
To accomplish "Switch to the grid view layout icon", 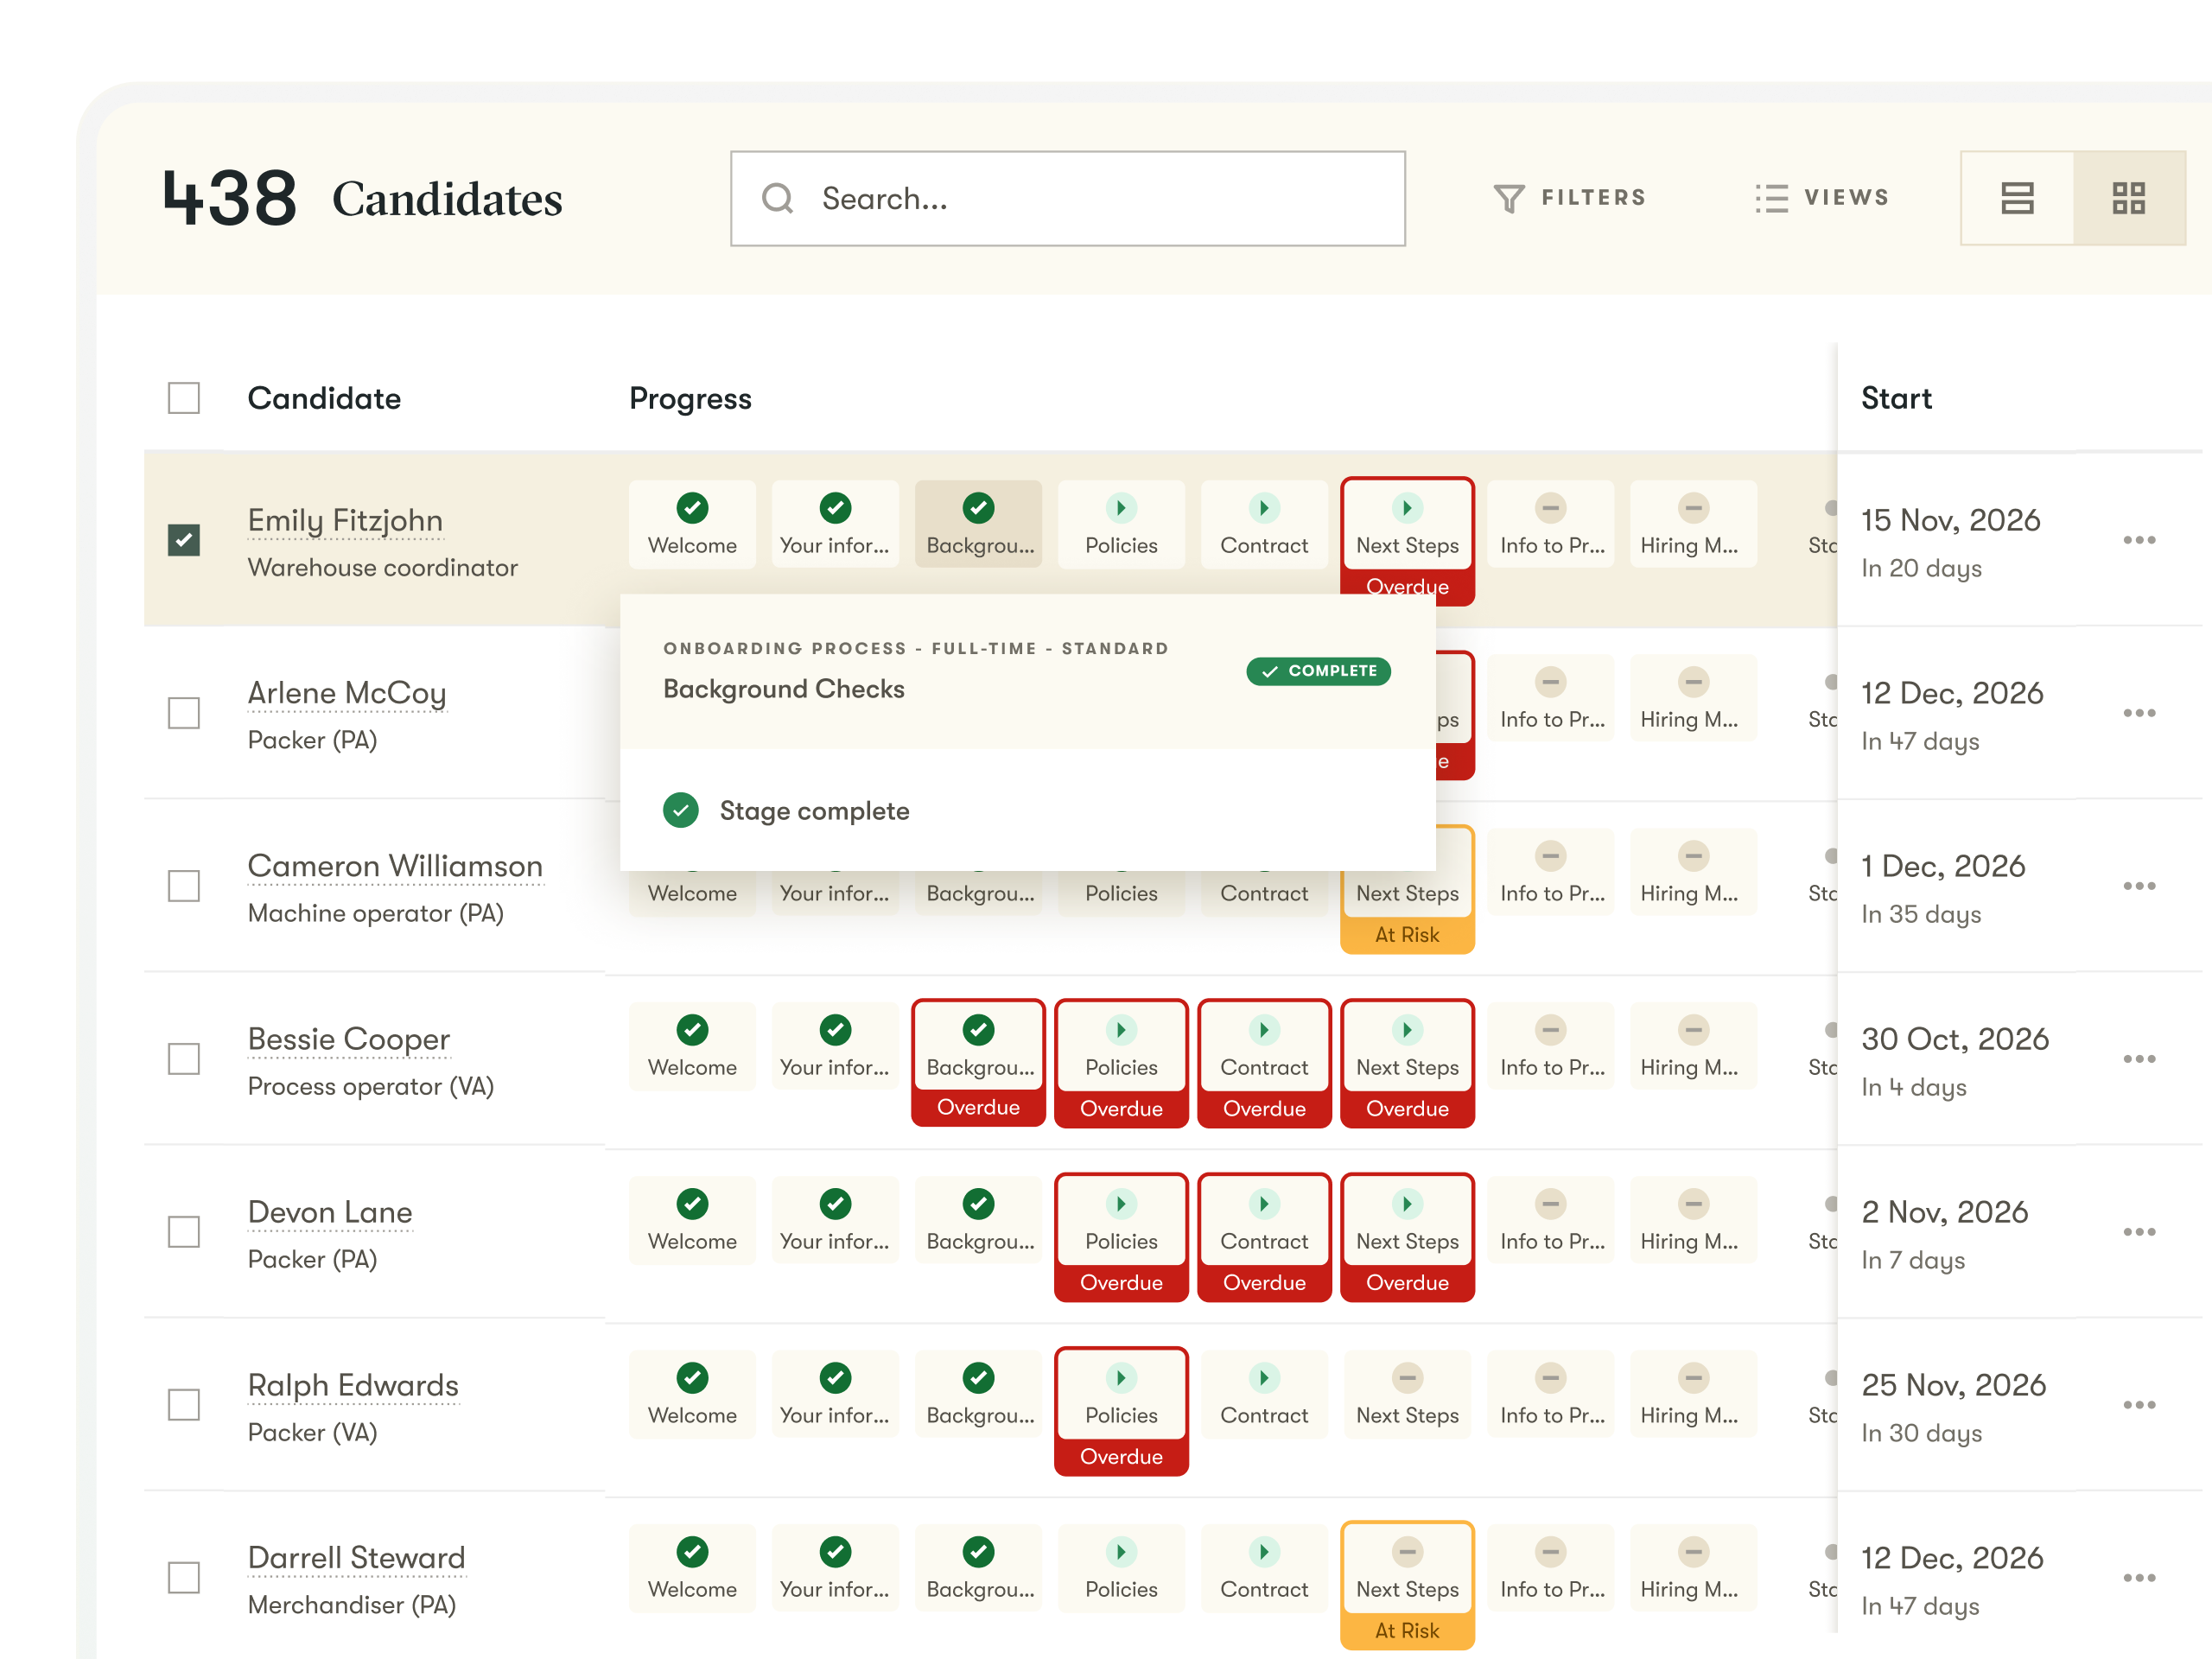I will (x=2129, y=198).
